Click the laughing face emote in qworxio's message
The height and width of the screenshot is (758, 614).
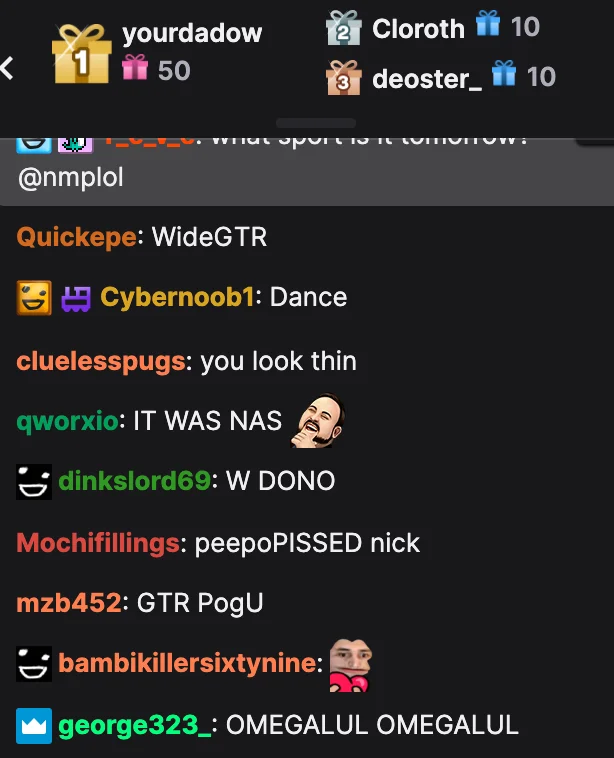318,421
